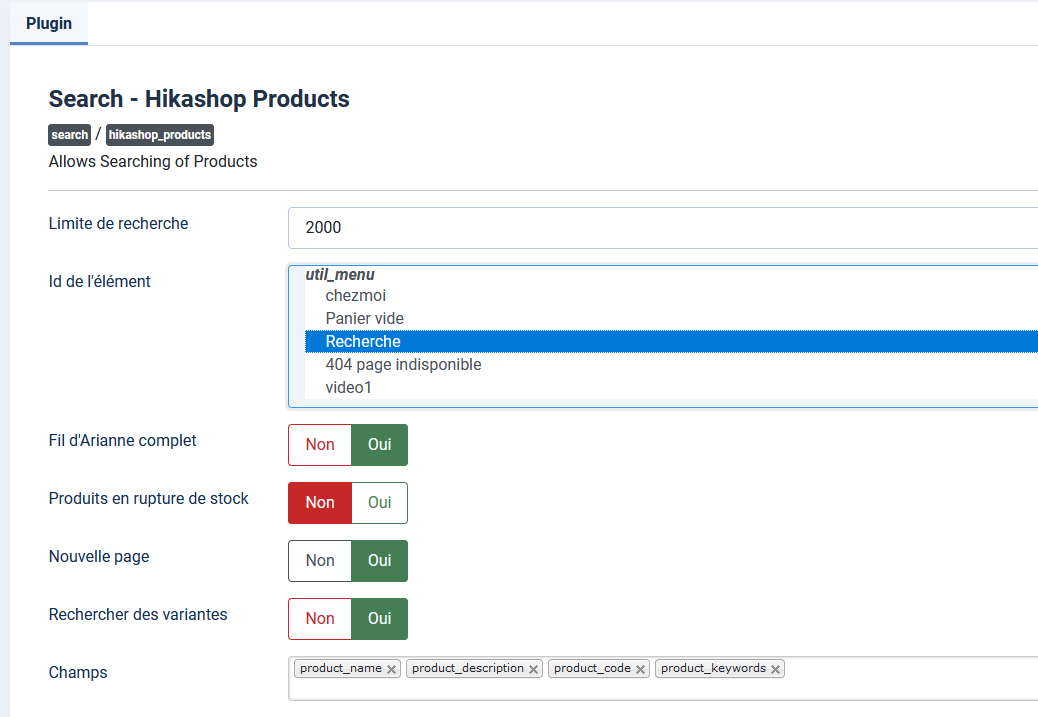Remove the product_name tag
Viewport: 1038px width, 717px height.
click(x=391, y=669)
